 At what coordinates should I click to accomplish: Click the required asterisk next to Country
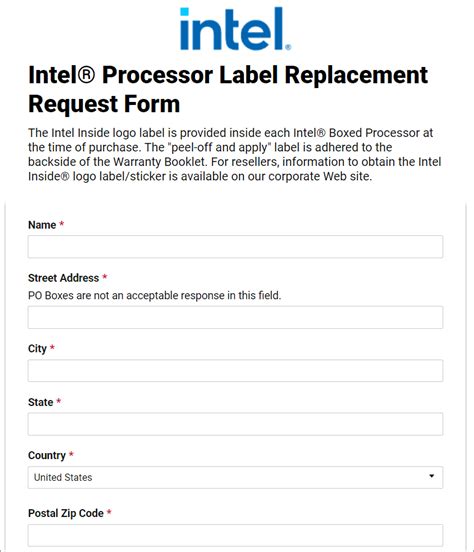71,454
